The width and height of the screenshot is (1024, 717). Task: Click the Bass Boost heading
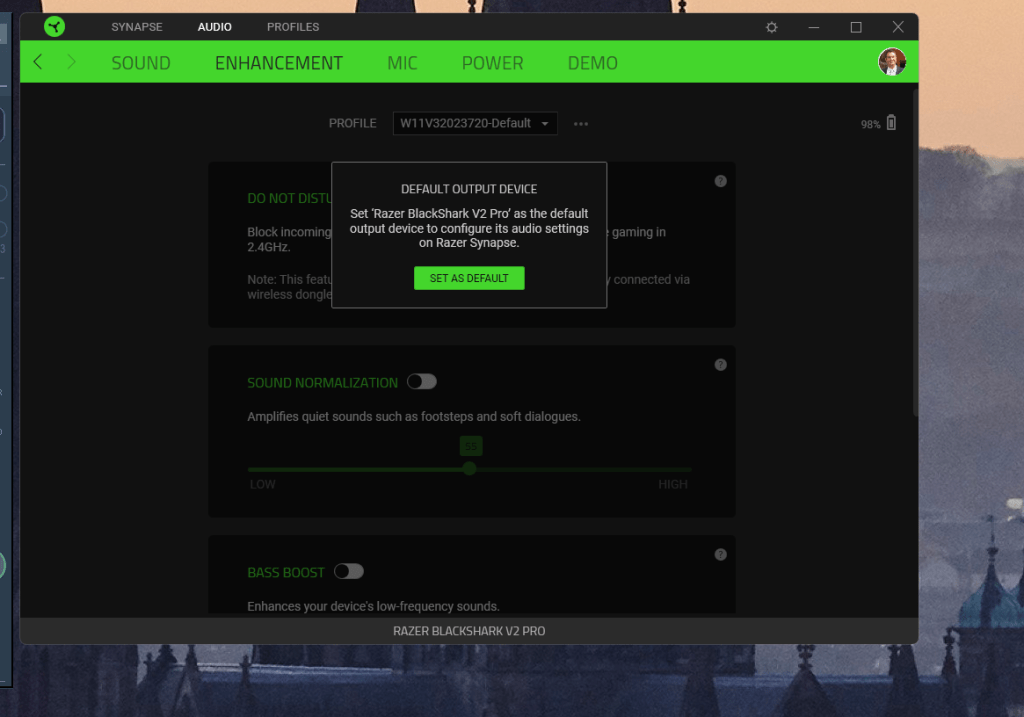(286, 573)
